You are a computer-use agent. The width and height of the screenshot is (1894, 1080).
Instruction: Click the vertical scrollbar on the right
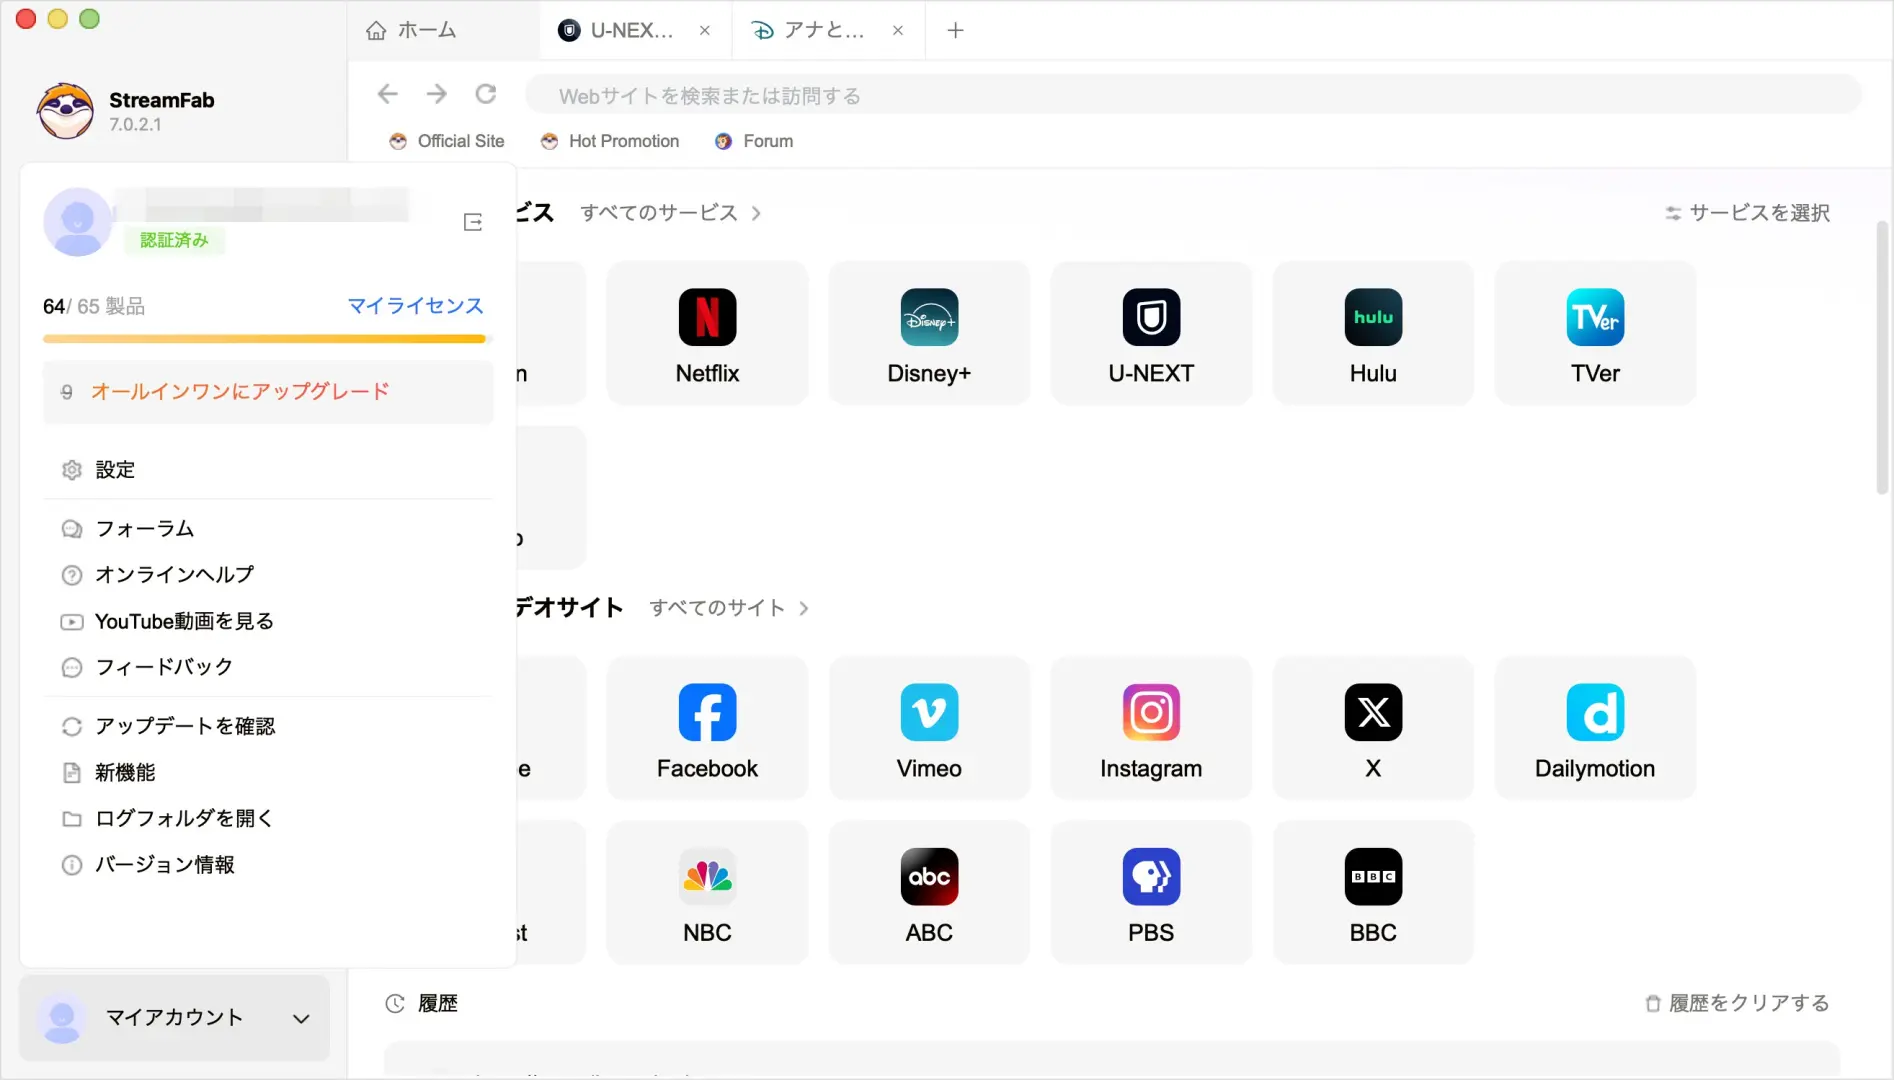[1881, 358]
